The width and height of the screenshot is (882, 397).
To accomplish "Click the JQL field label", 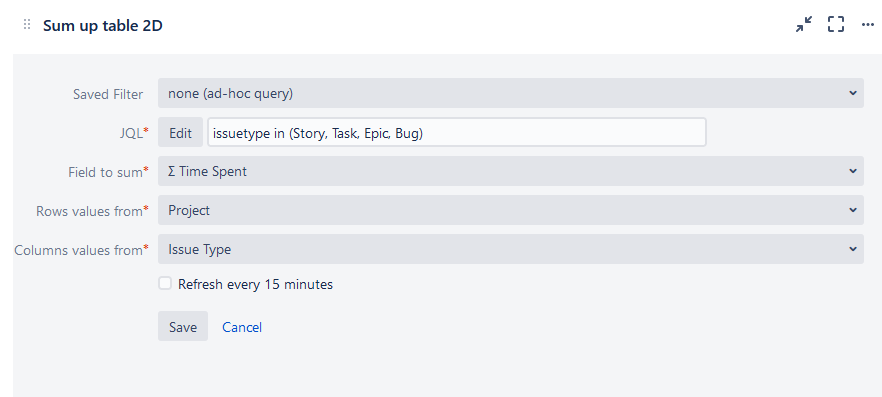I will (x=133, y=133).
